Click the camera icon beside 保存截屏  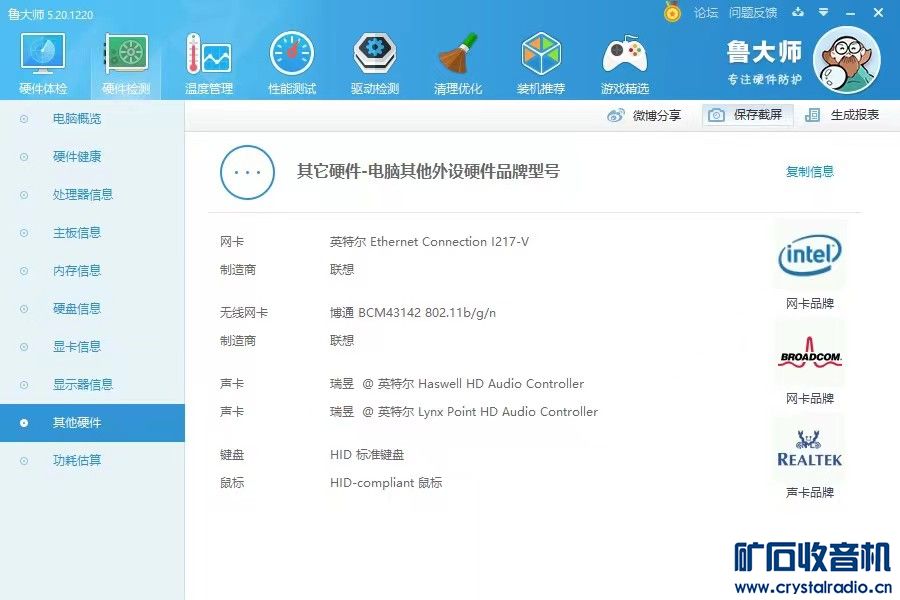click(x=716, y=115)
